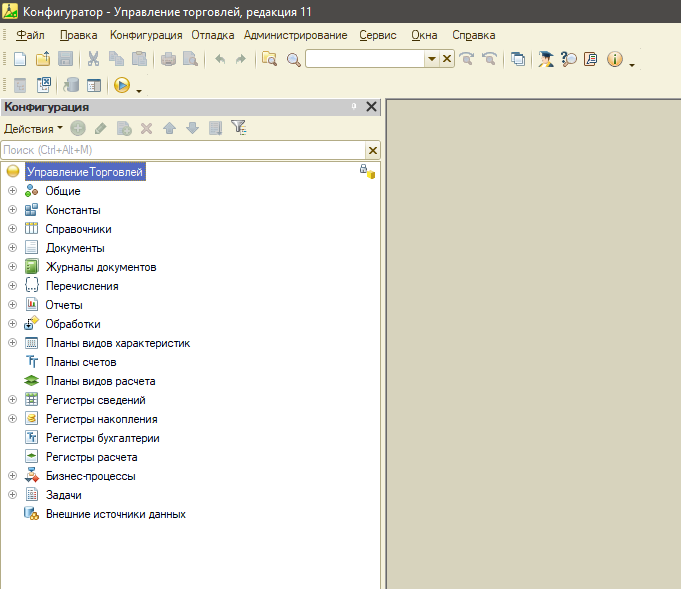The height and width of the screenshot is (589, 681).
Task: Select the УправлениеТорговлей root node
Action: 85,172
